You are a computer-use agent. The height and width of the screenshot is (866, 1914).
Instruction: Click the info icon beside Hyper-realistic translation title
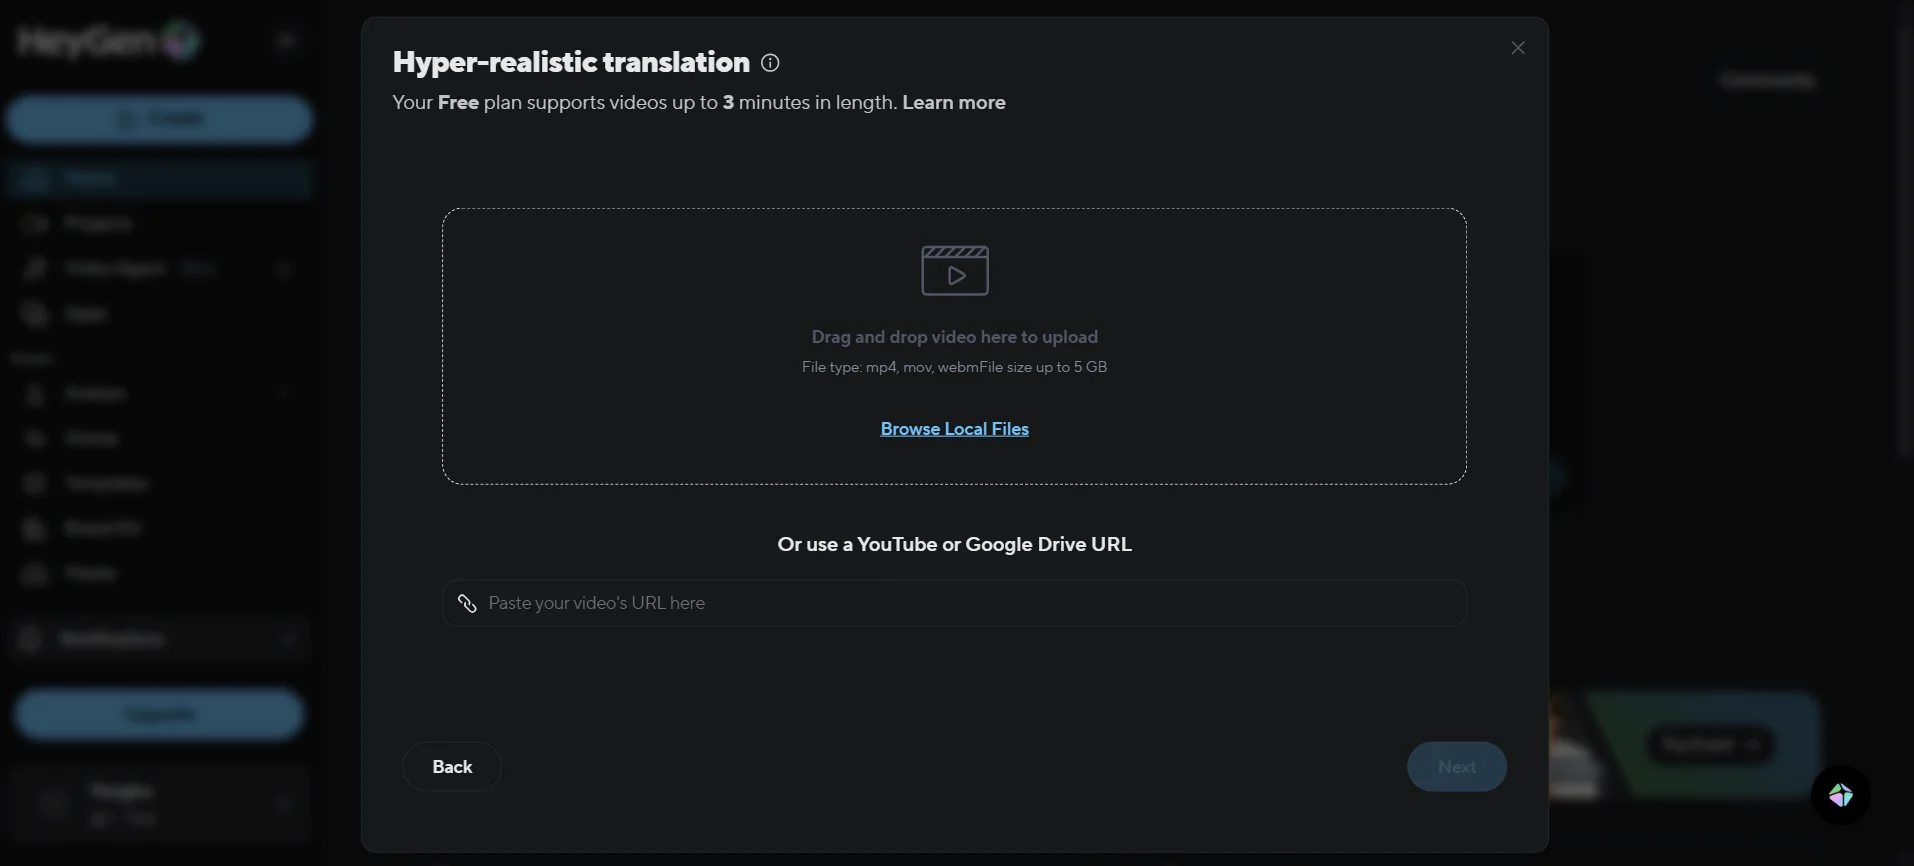[770, 63]
